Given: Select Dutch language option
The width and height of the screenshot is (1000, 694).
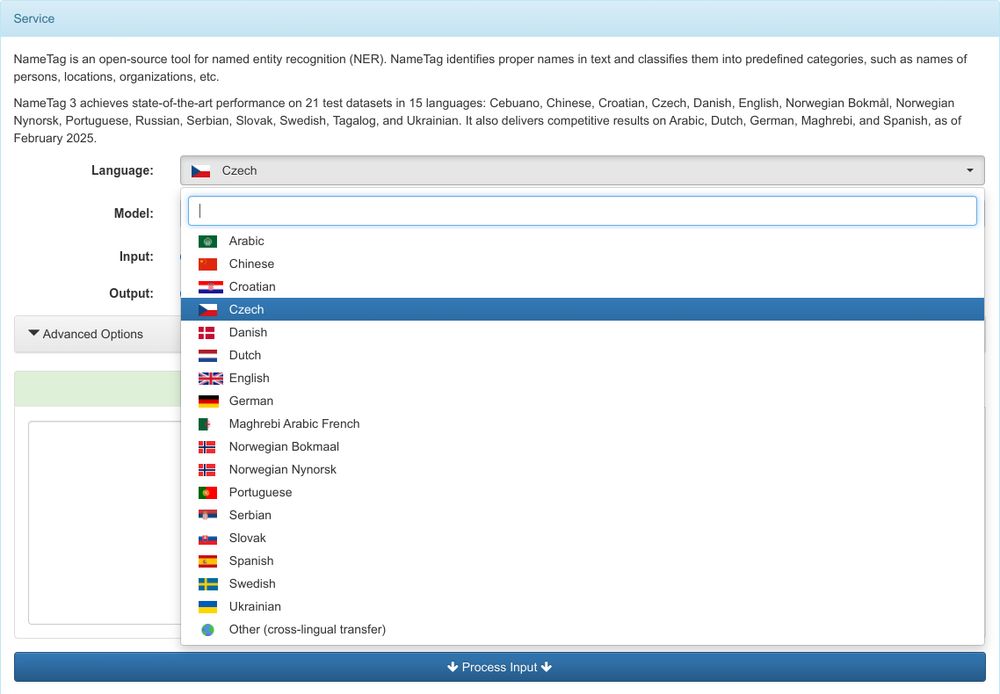Looking at the screenshot, I should [582, 355].
